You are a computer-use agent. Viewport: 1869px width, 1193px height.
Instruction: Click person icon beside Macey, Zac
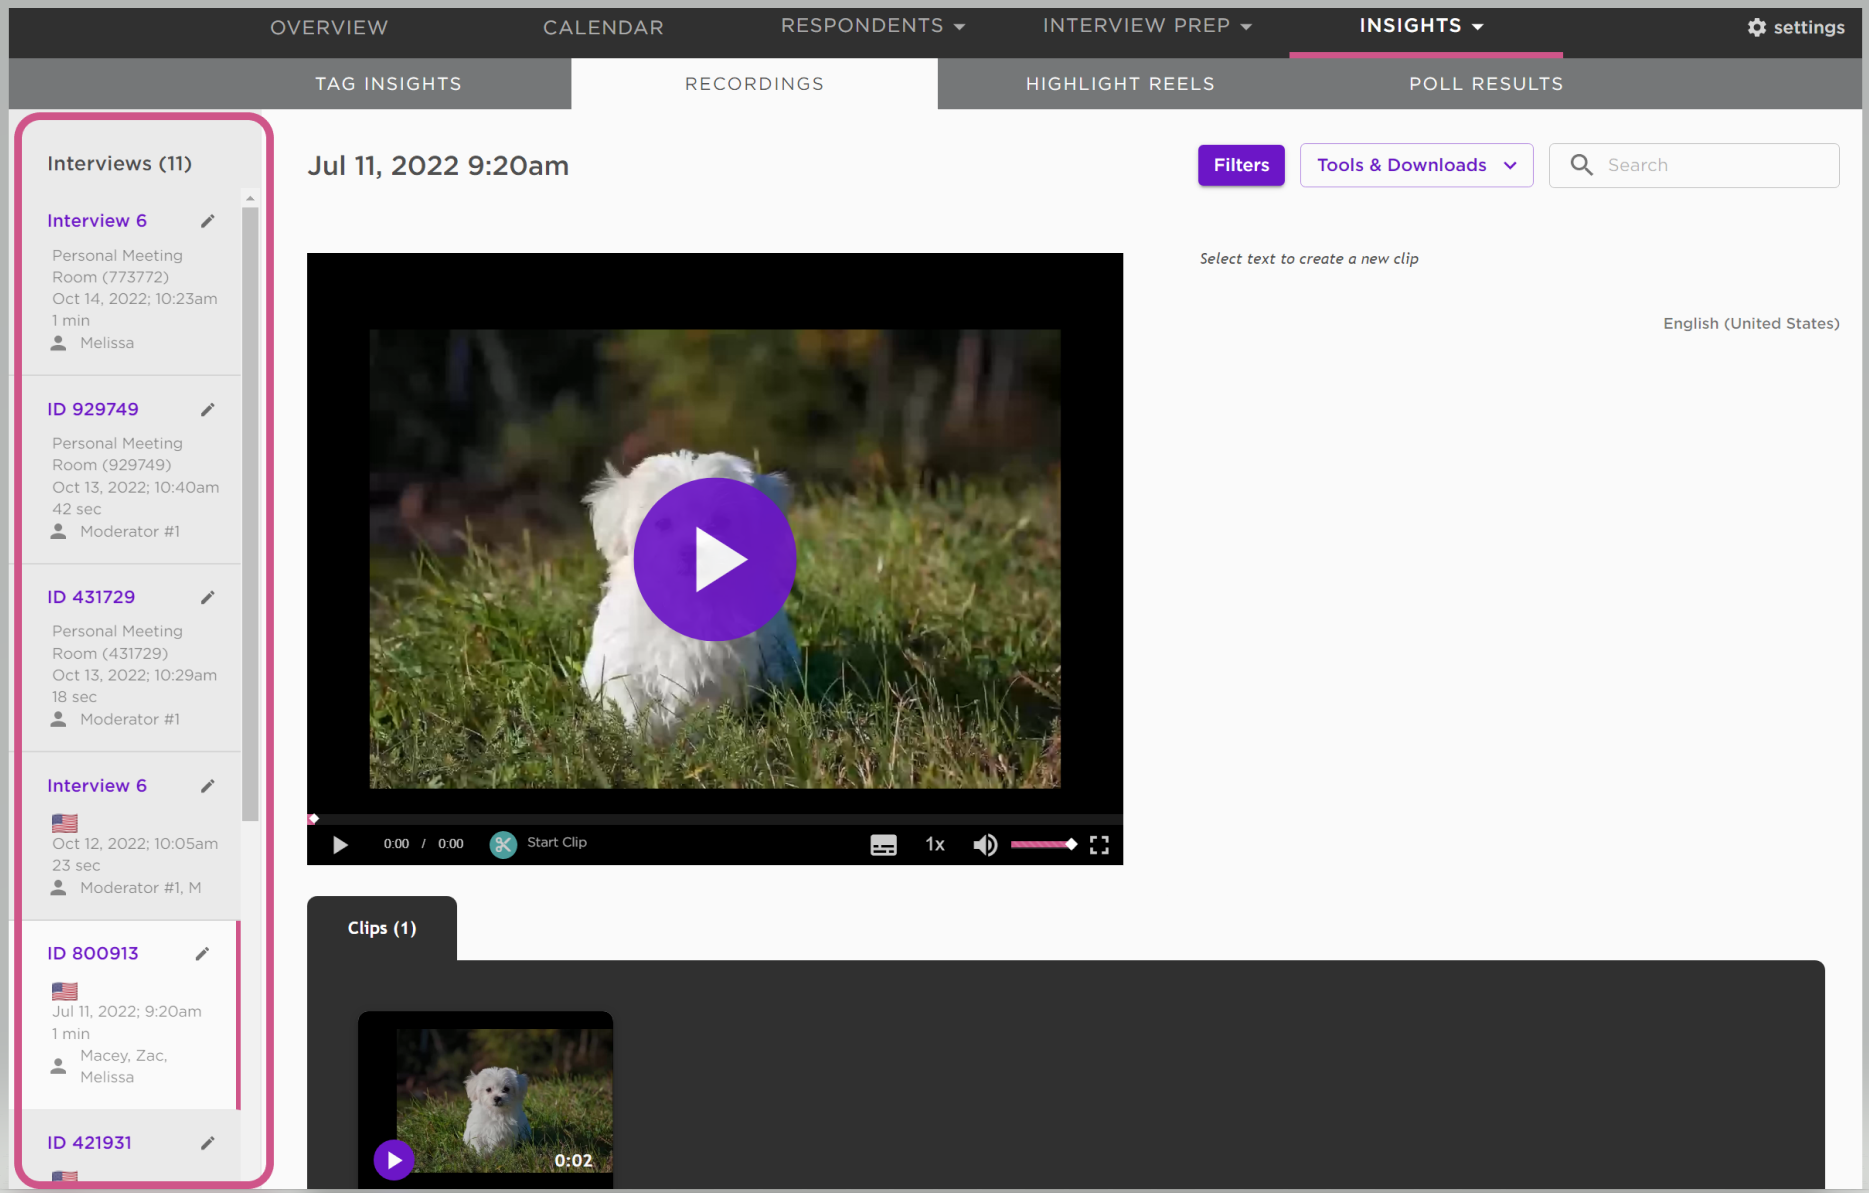click(59, 1066)
